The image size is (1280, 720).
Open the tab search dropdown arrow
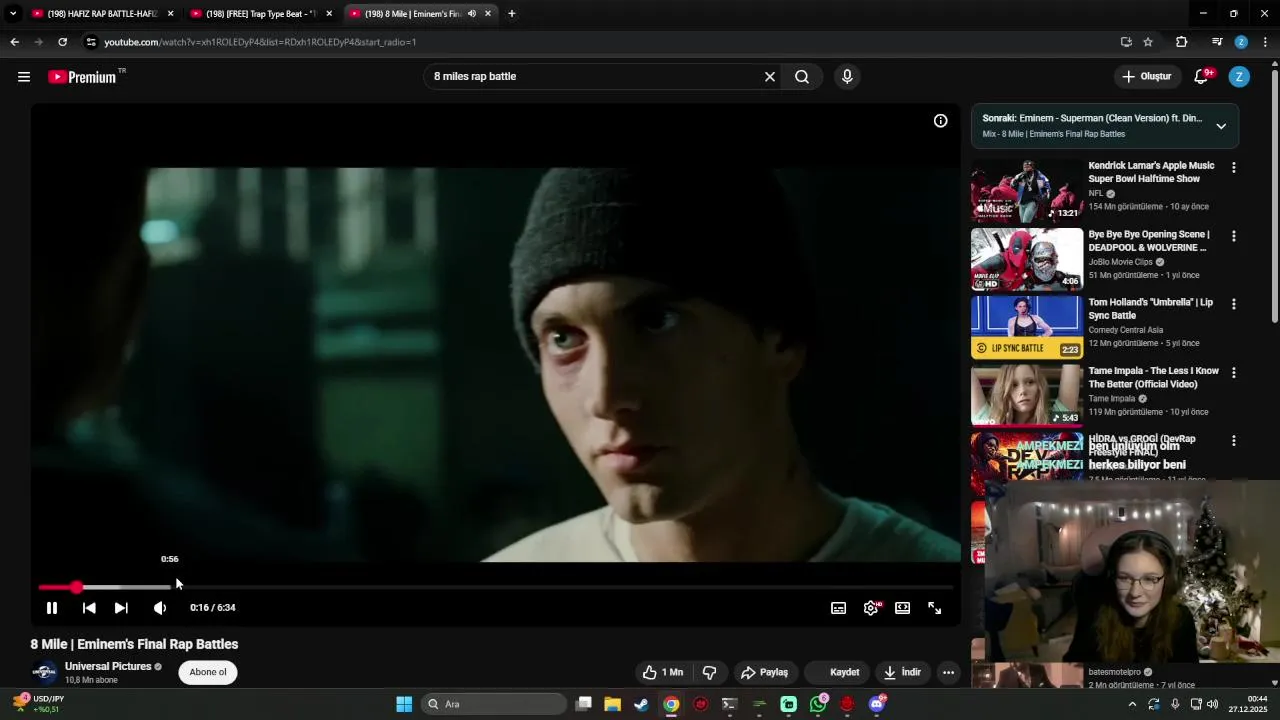(x=13, y=14)
